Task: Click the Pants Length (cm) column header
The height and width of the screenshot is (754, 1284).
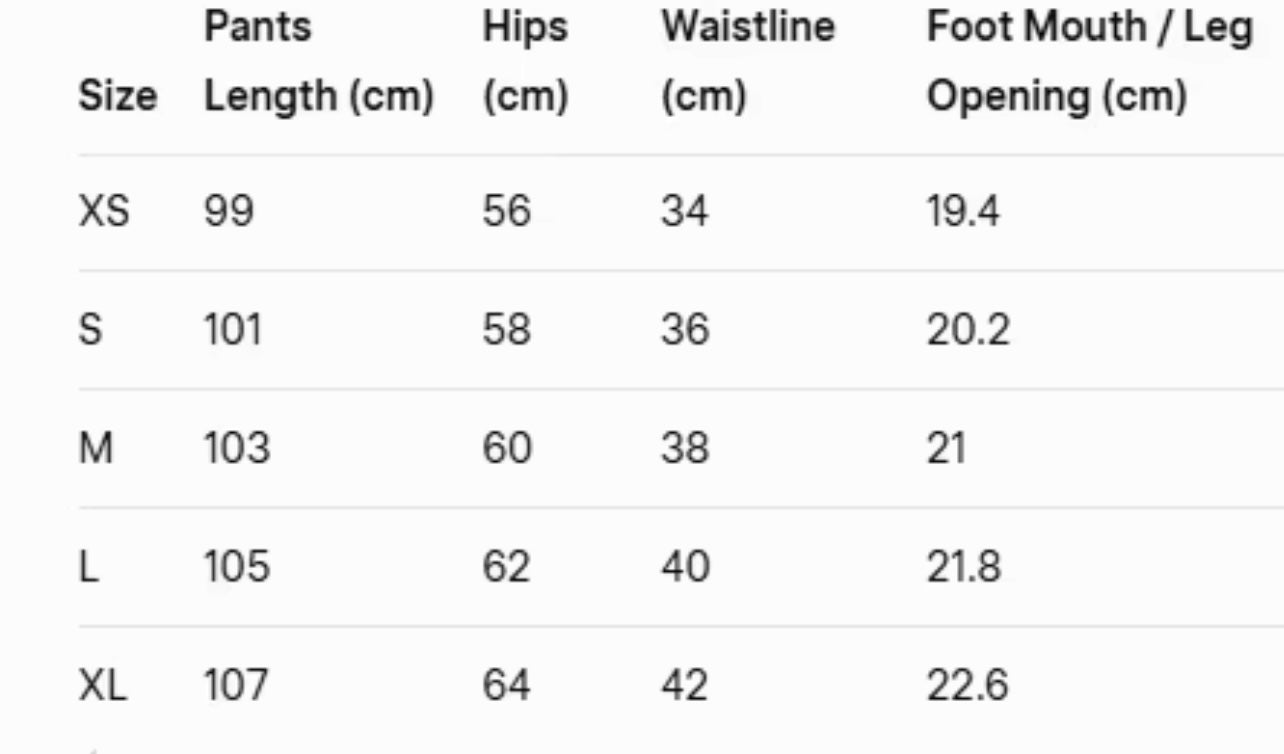Action: [318, 62]
